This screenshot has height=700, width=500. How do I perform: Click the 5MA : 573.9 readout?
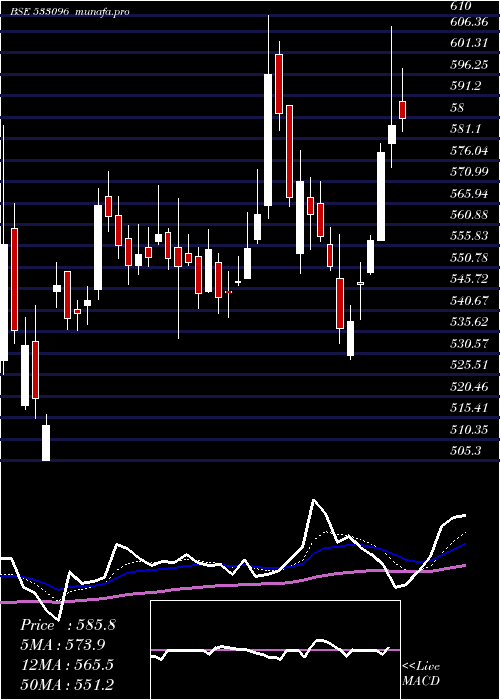65,645
